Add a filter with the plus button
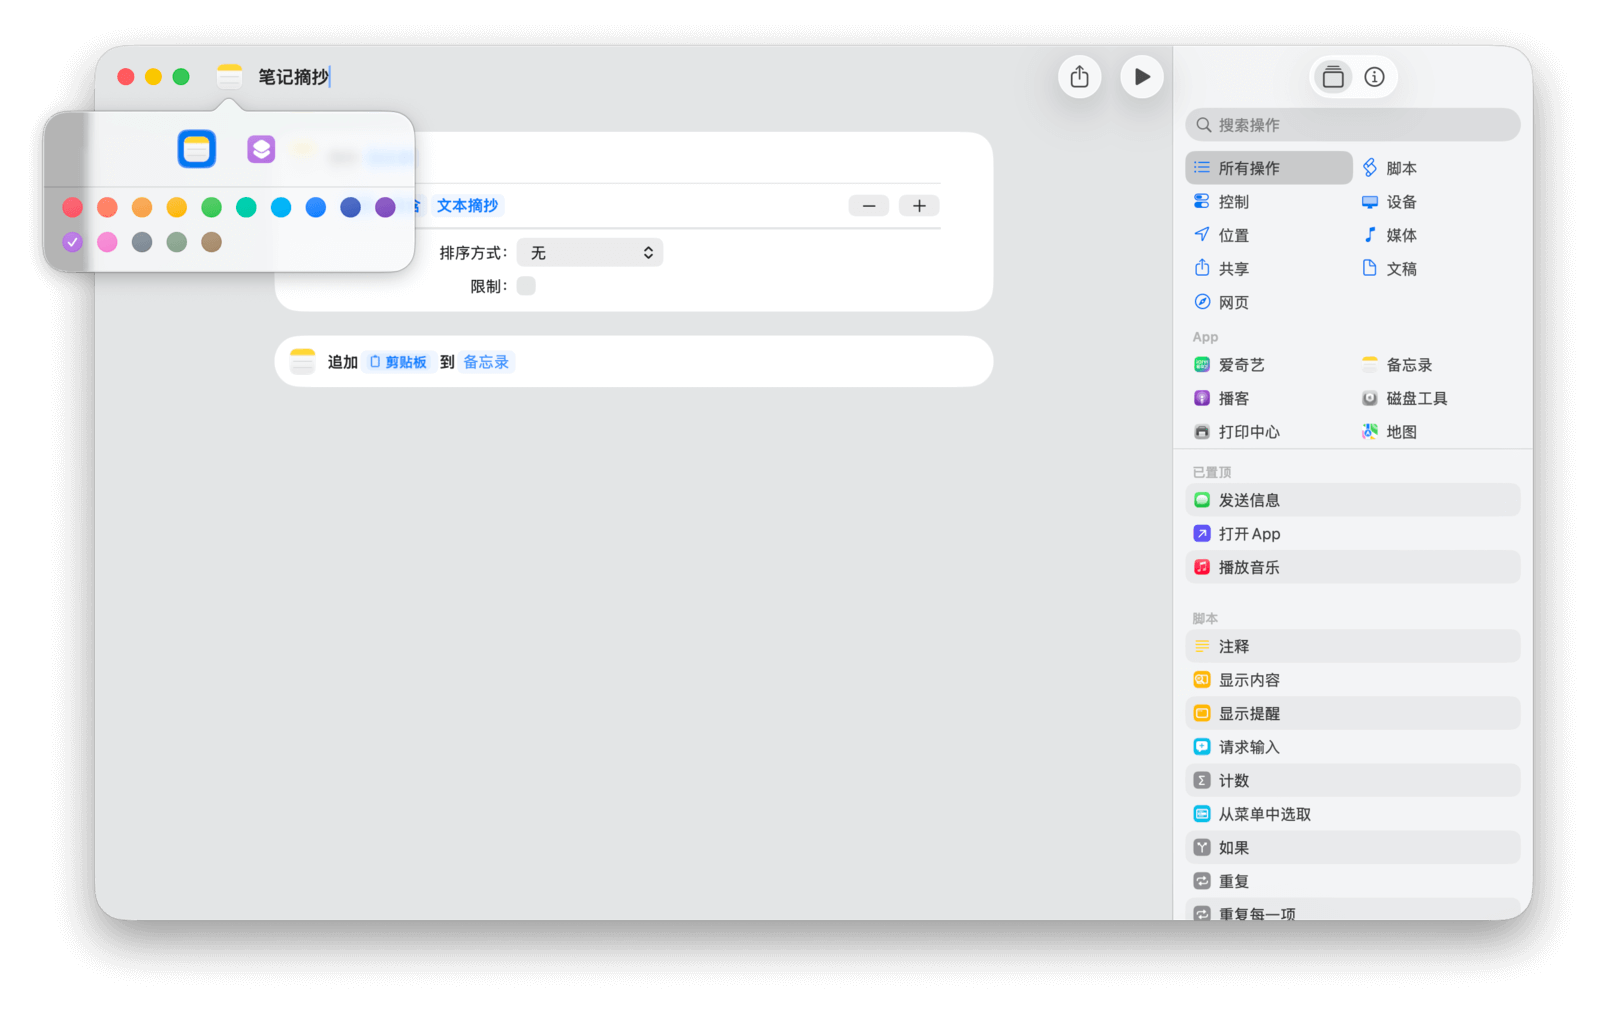 pyautogui.click(x=919, y=206)
